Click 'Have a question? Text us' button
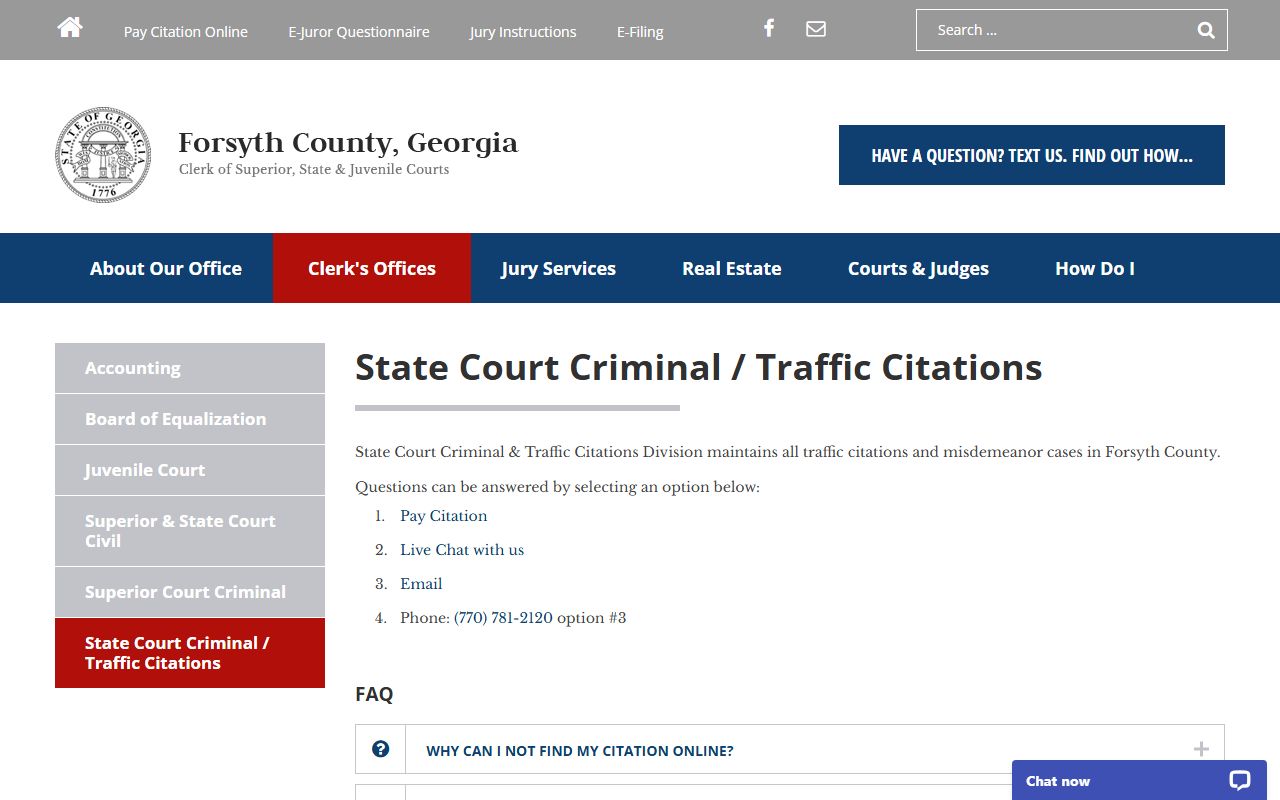The height and width of the screenshot is (800, 1280). [x=1032, y=155]
